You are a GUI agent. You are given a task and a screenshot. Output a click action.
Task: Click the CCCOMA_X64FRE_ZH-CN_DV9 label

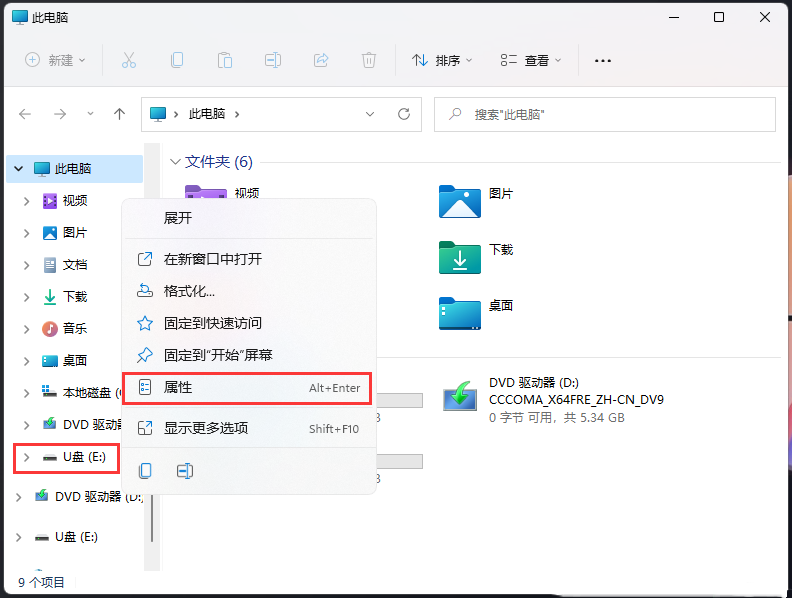tap(576, 400)
